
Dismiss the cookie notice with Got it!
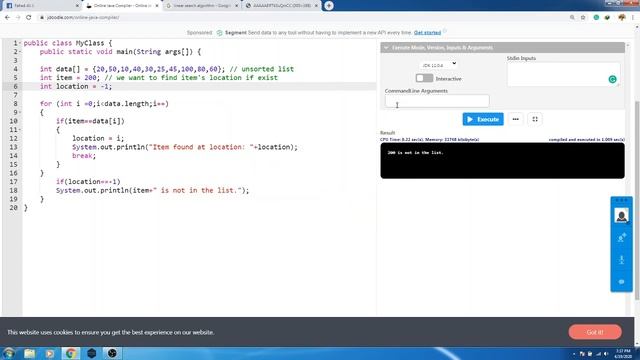[595, 332]
